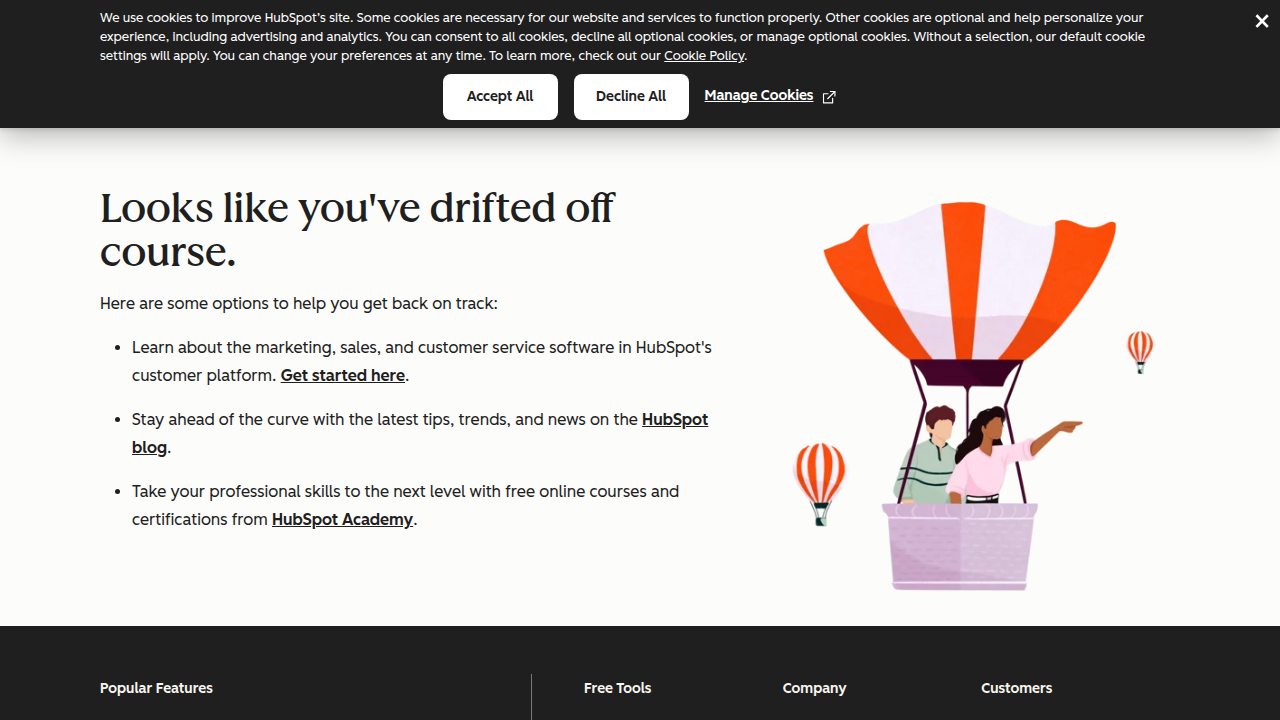Click the Customers footer heading
The image size is (1280, 720).
click(x=1016, y=688)
